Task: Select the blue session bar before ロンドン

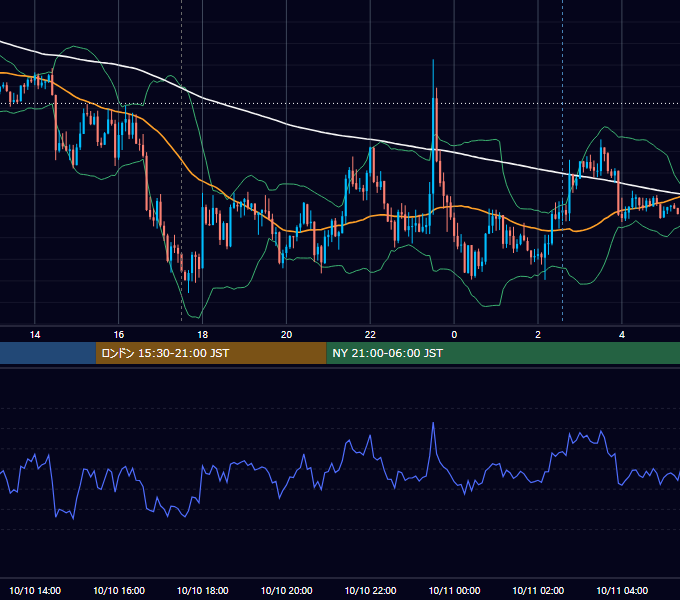Action: point(48,353)
